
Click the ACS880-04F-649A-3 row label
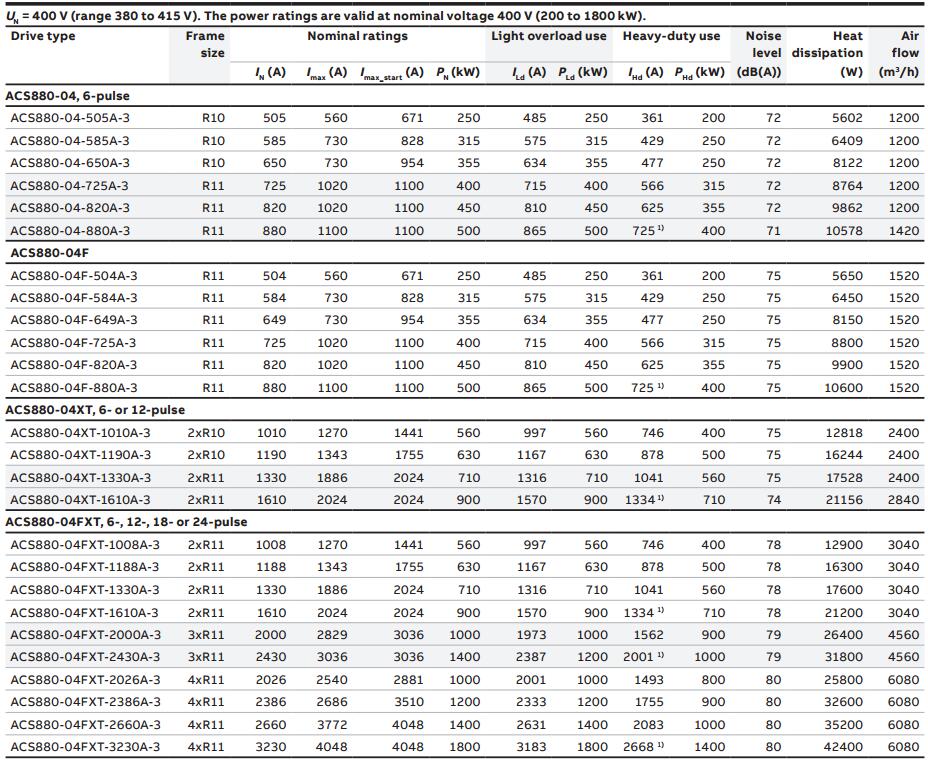(73, 320)
